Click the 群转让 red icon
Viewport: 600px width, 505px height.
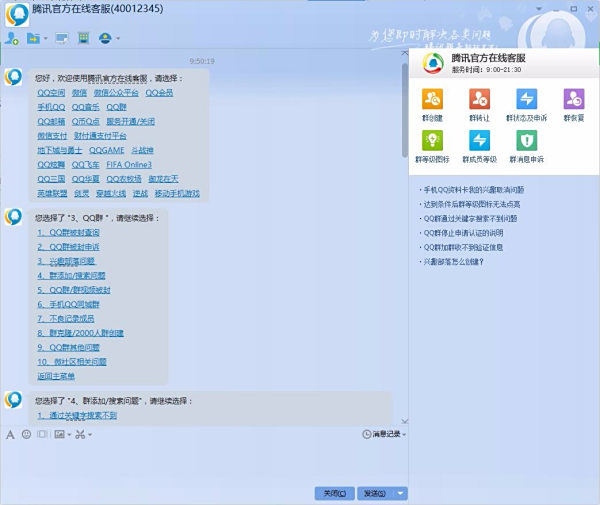pyautogui.click(x=479, y=99)
